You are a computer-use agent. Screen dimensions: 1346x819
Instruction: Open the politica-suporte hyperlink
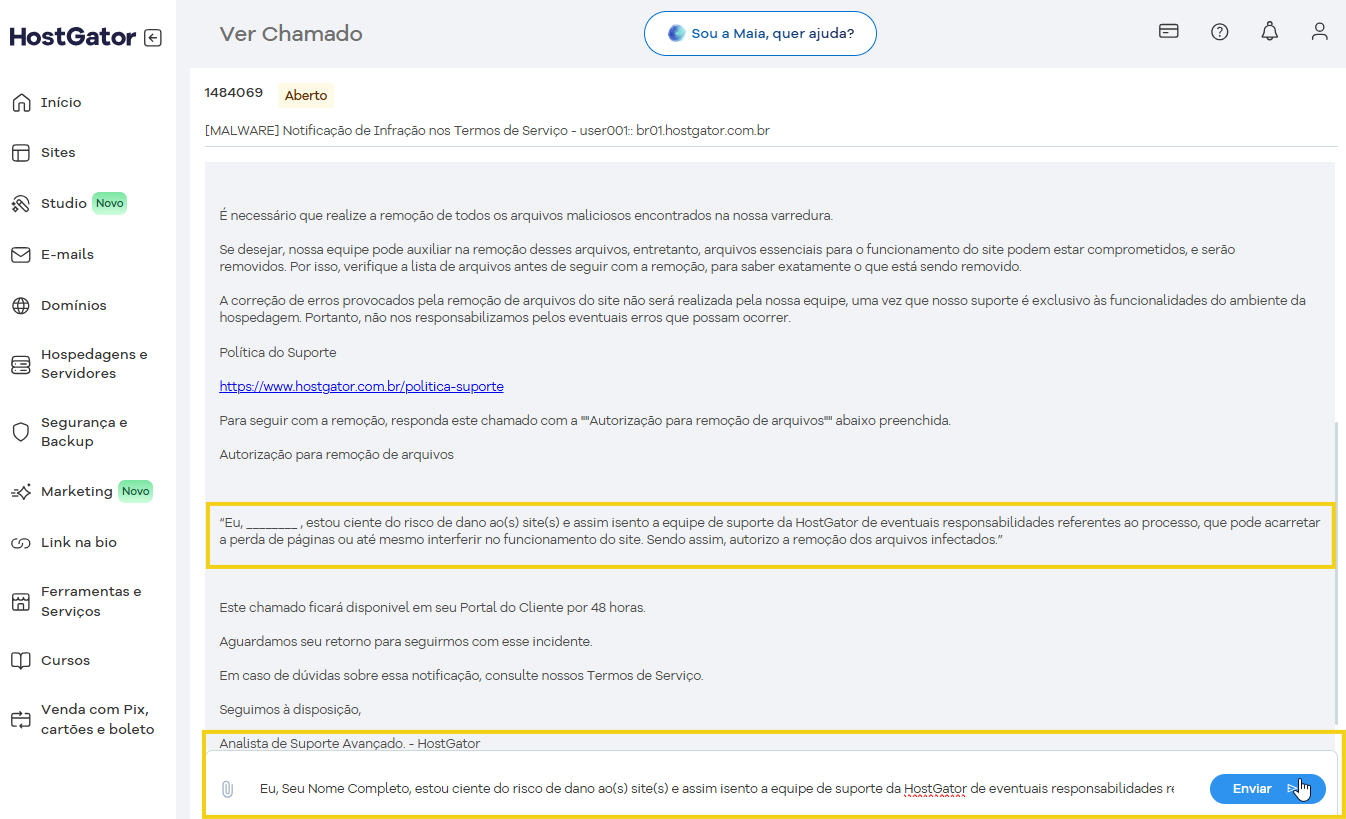click(x=361, y=386)
